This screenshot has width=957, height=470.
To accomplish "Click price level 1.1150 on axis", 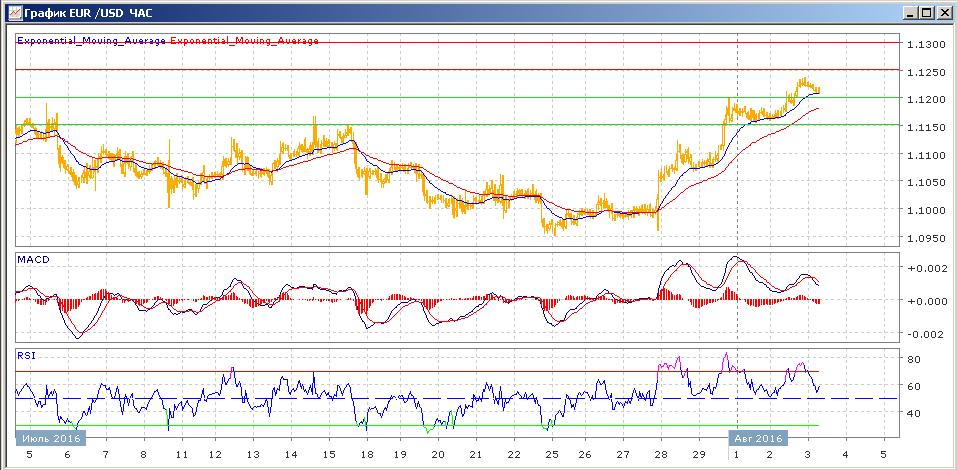I will point(925,127).
